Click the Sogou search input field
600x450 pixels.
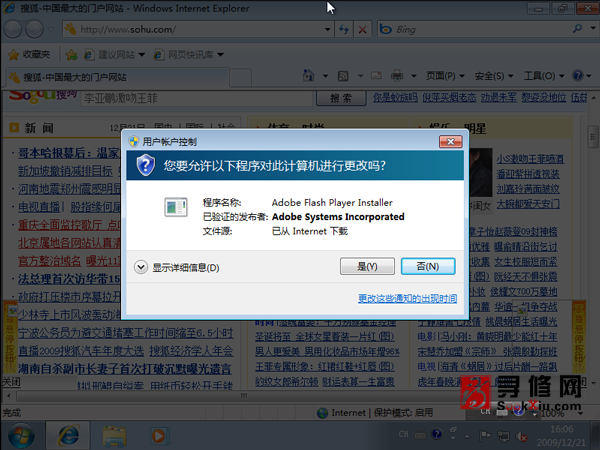(196, 99)
